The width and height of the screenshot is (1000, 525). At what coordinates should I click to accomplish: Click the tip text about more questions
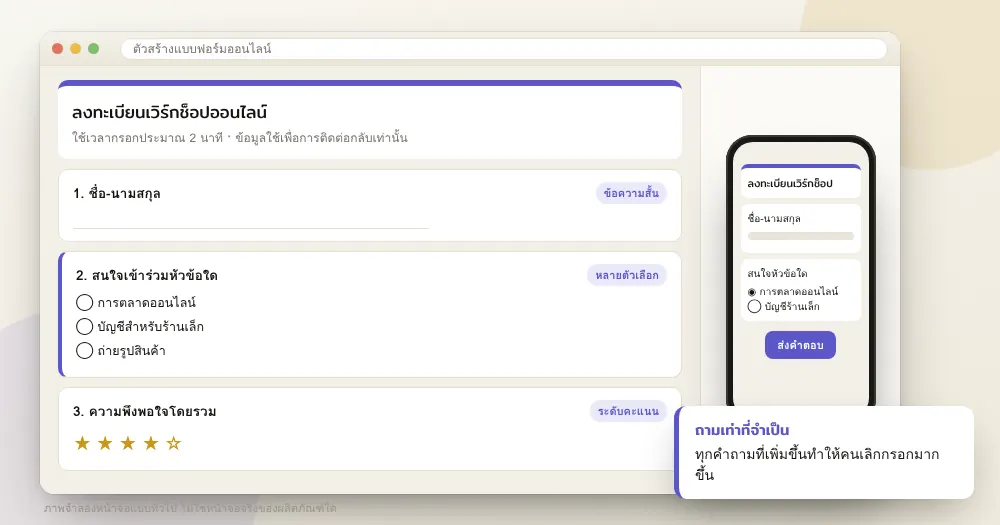point(817,464)
